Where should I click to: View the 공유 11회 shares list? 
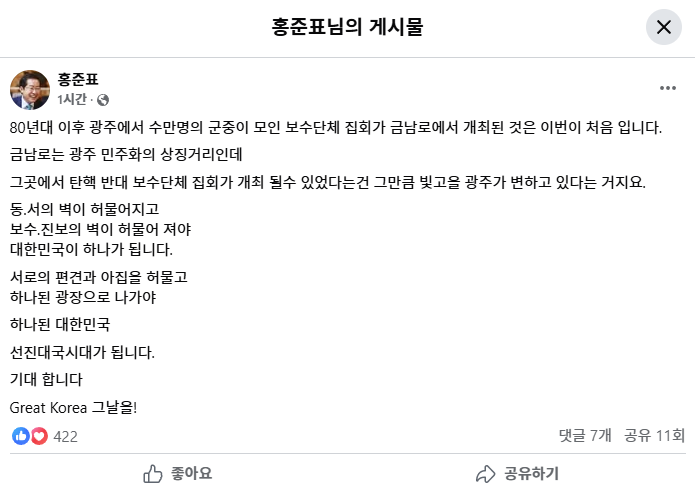pyautogui.click(x=654, y=436)
